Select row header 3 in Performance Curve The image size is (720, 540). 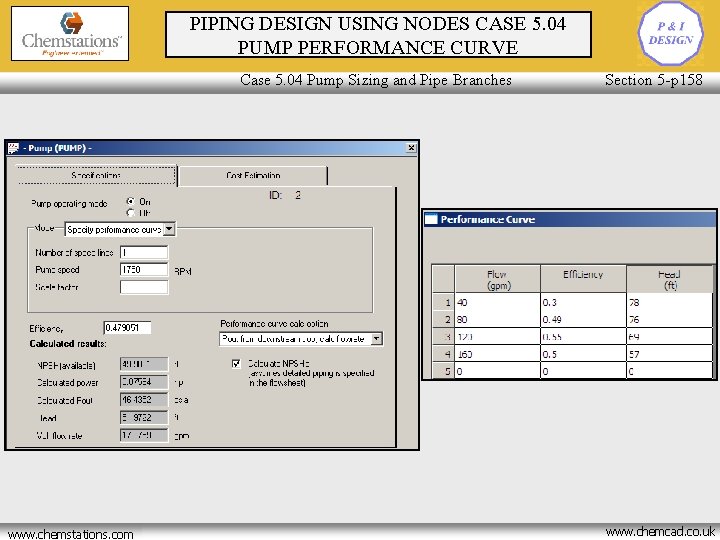pos(444,337)
